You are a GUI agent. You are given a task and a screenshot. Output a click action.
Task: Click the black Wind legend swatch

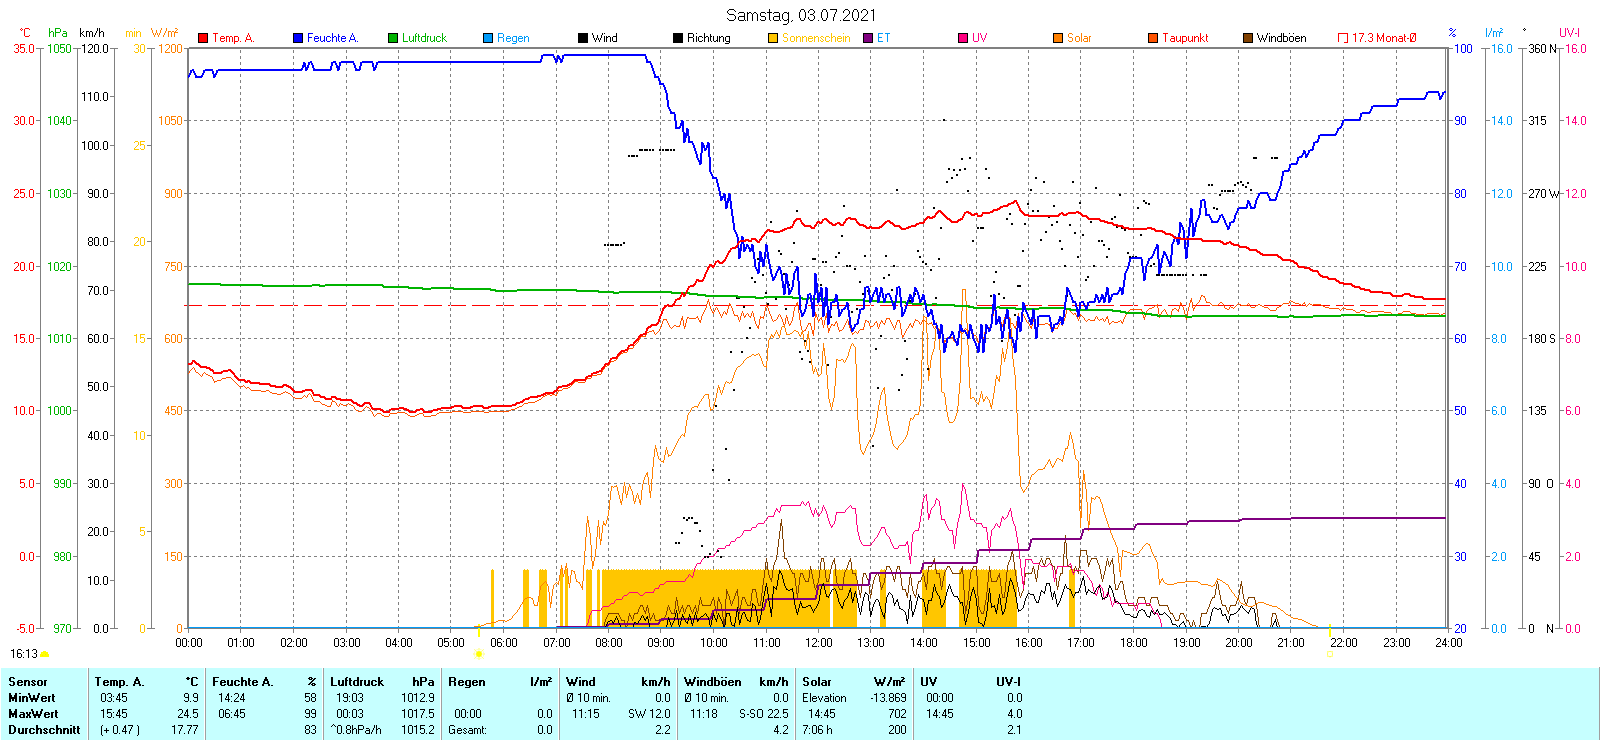[583, 38]
